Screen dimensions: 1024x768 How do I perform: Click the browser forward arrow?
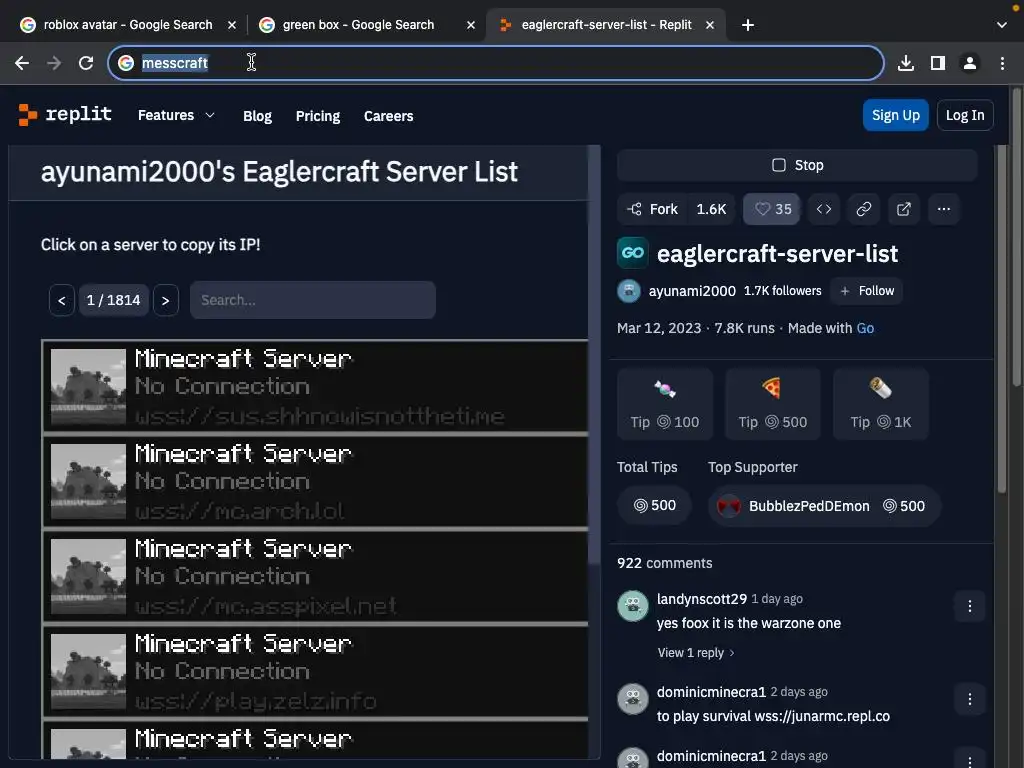tap(54, 63)
